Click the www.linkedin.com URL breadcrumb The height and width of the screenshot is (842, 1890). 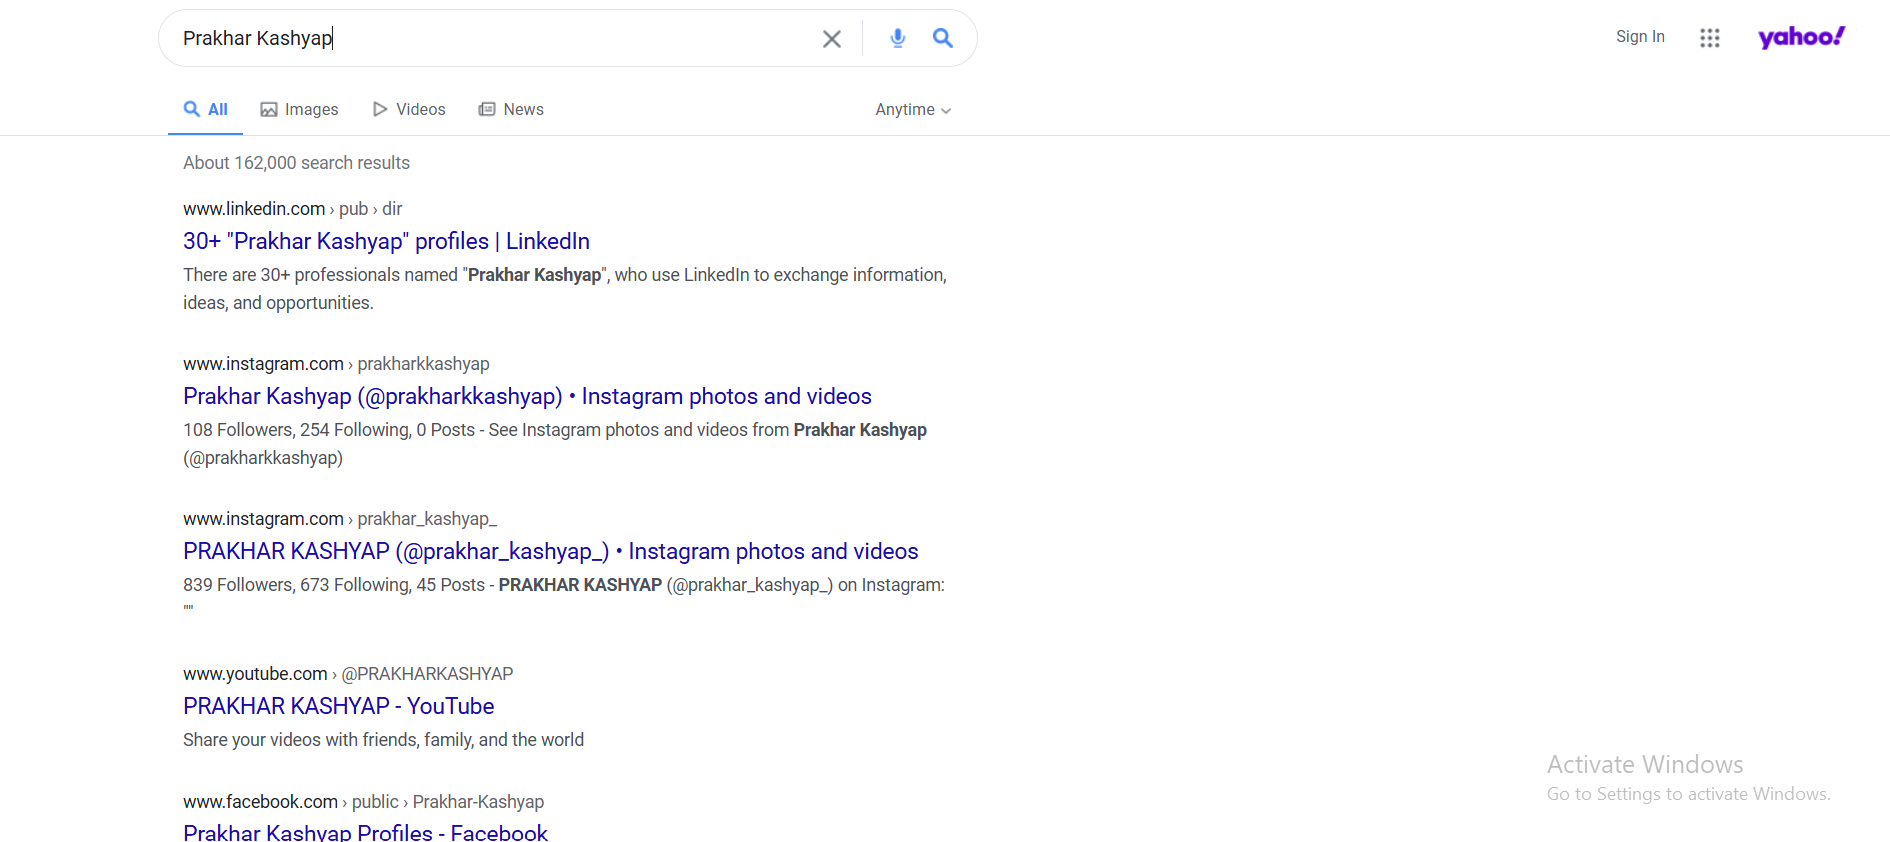point(254,209)
